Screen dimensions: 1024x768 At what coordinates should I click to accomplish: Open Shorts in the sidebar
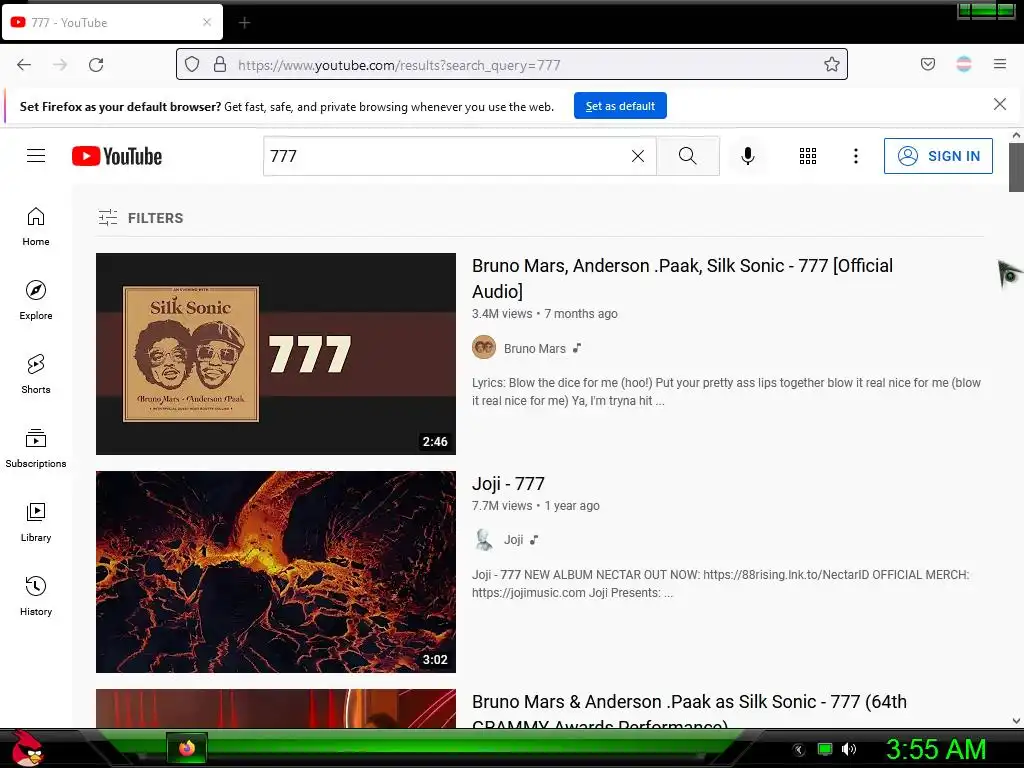coord(36,374)
